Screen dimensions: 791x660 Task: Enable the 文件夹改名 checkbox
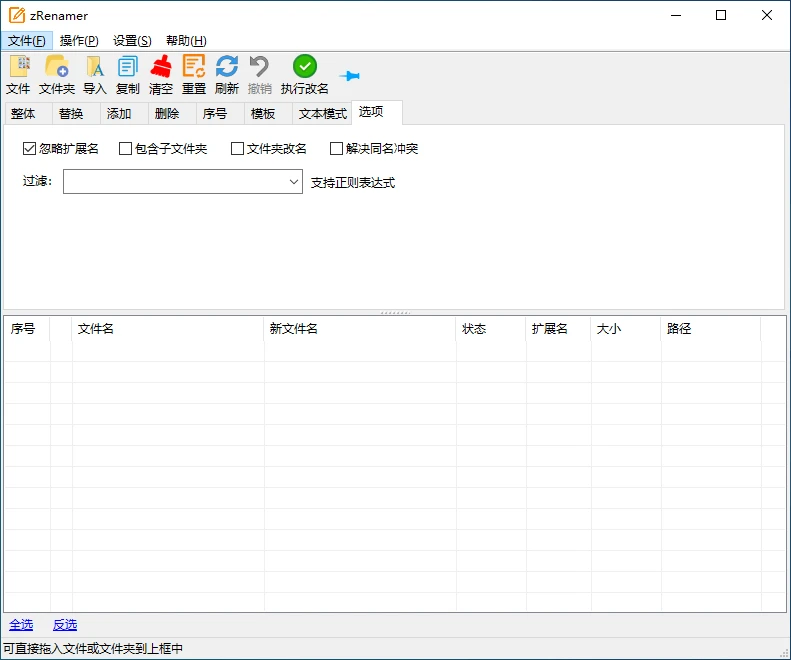237,149
